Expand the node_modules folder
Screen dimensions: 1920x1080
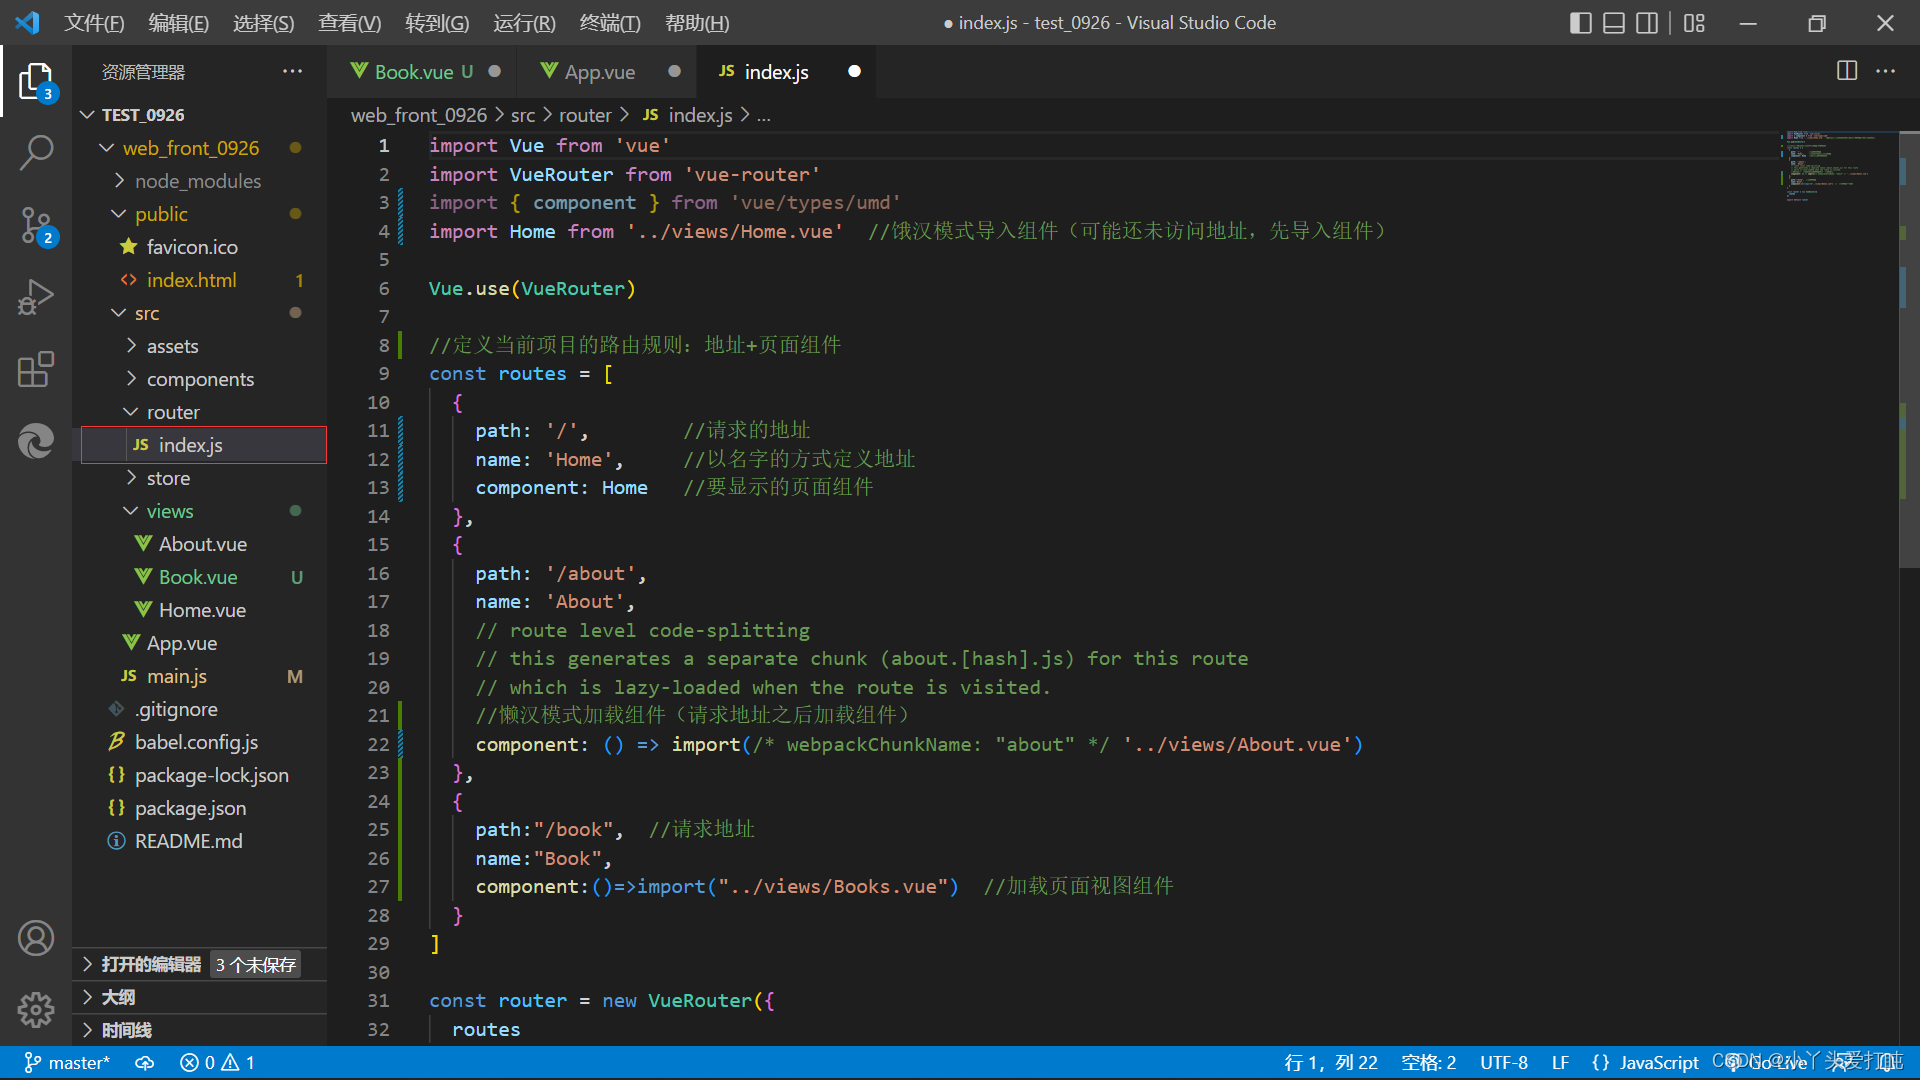tap(119, 181)
